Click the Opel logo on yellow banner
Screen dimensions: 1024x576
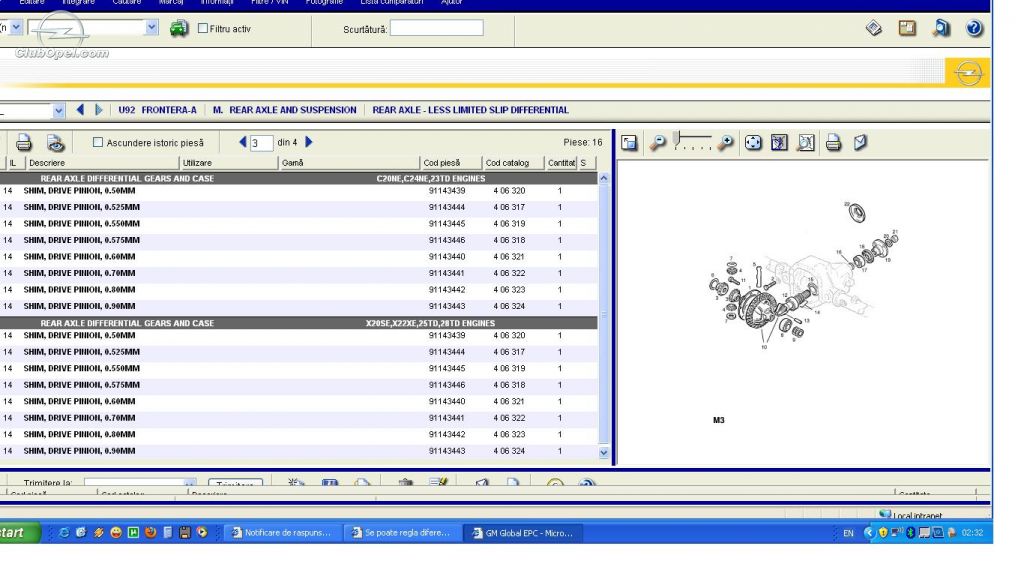tap(967, 72)
